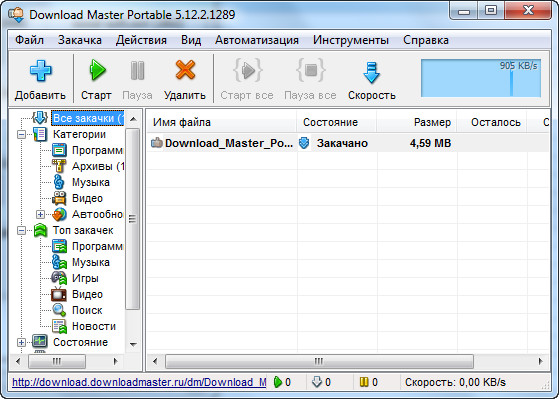Select the Топ закачек node
559x399 pixels.
[x=83, y=230]
